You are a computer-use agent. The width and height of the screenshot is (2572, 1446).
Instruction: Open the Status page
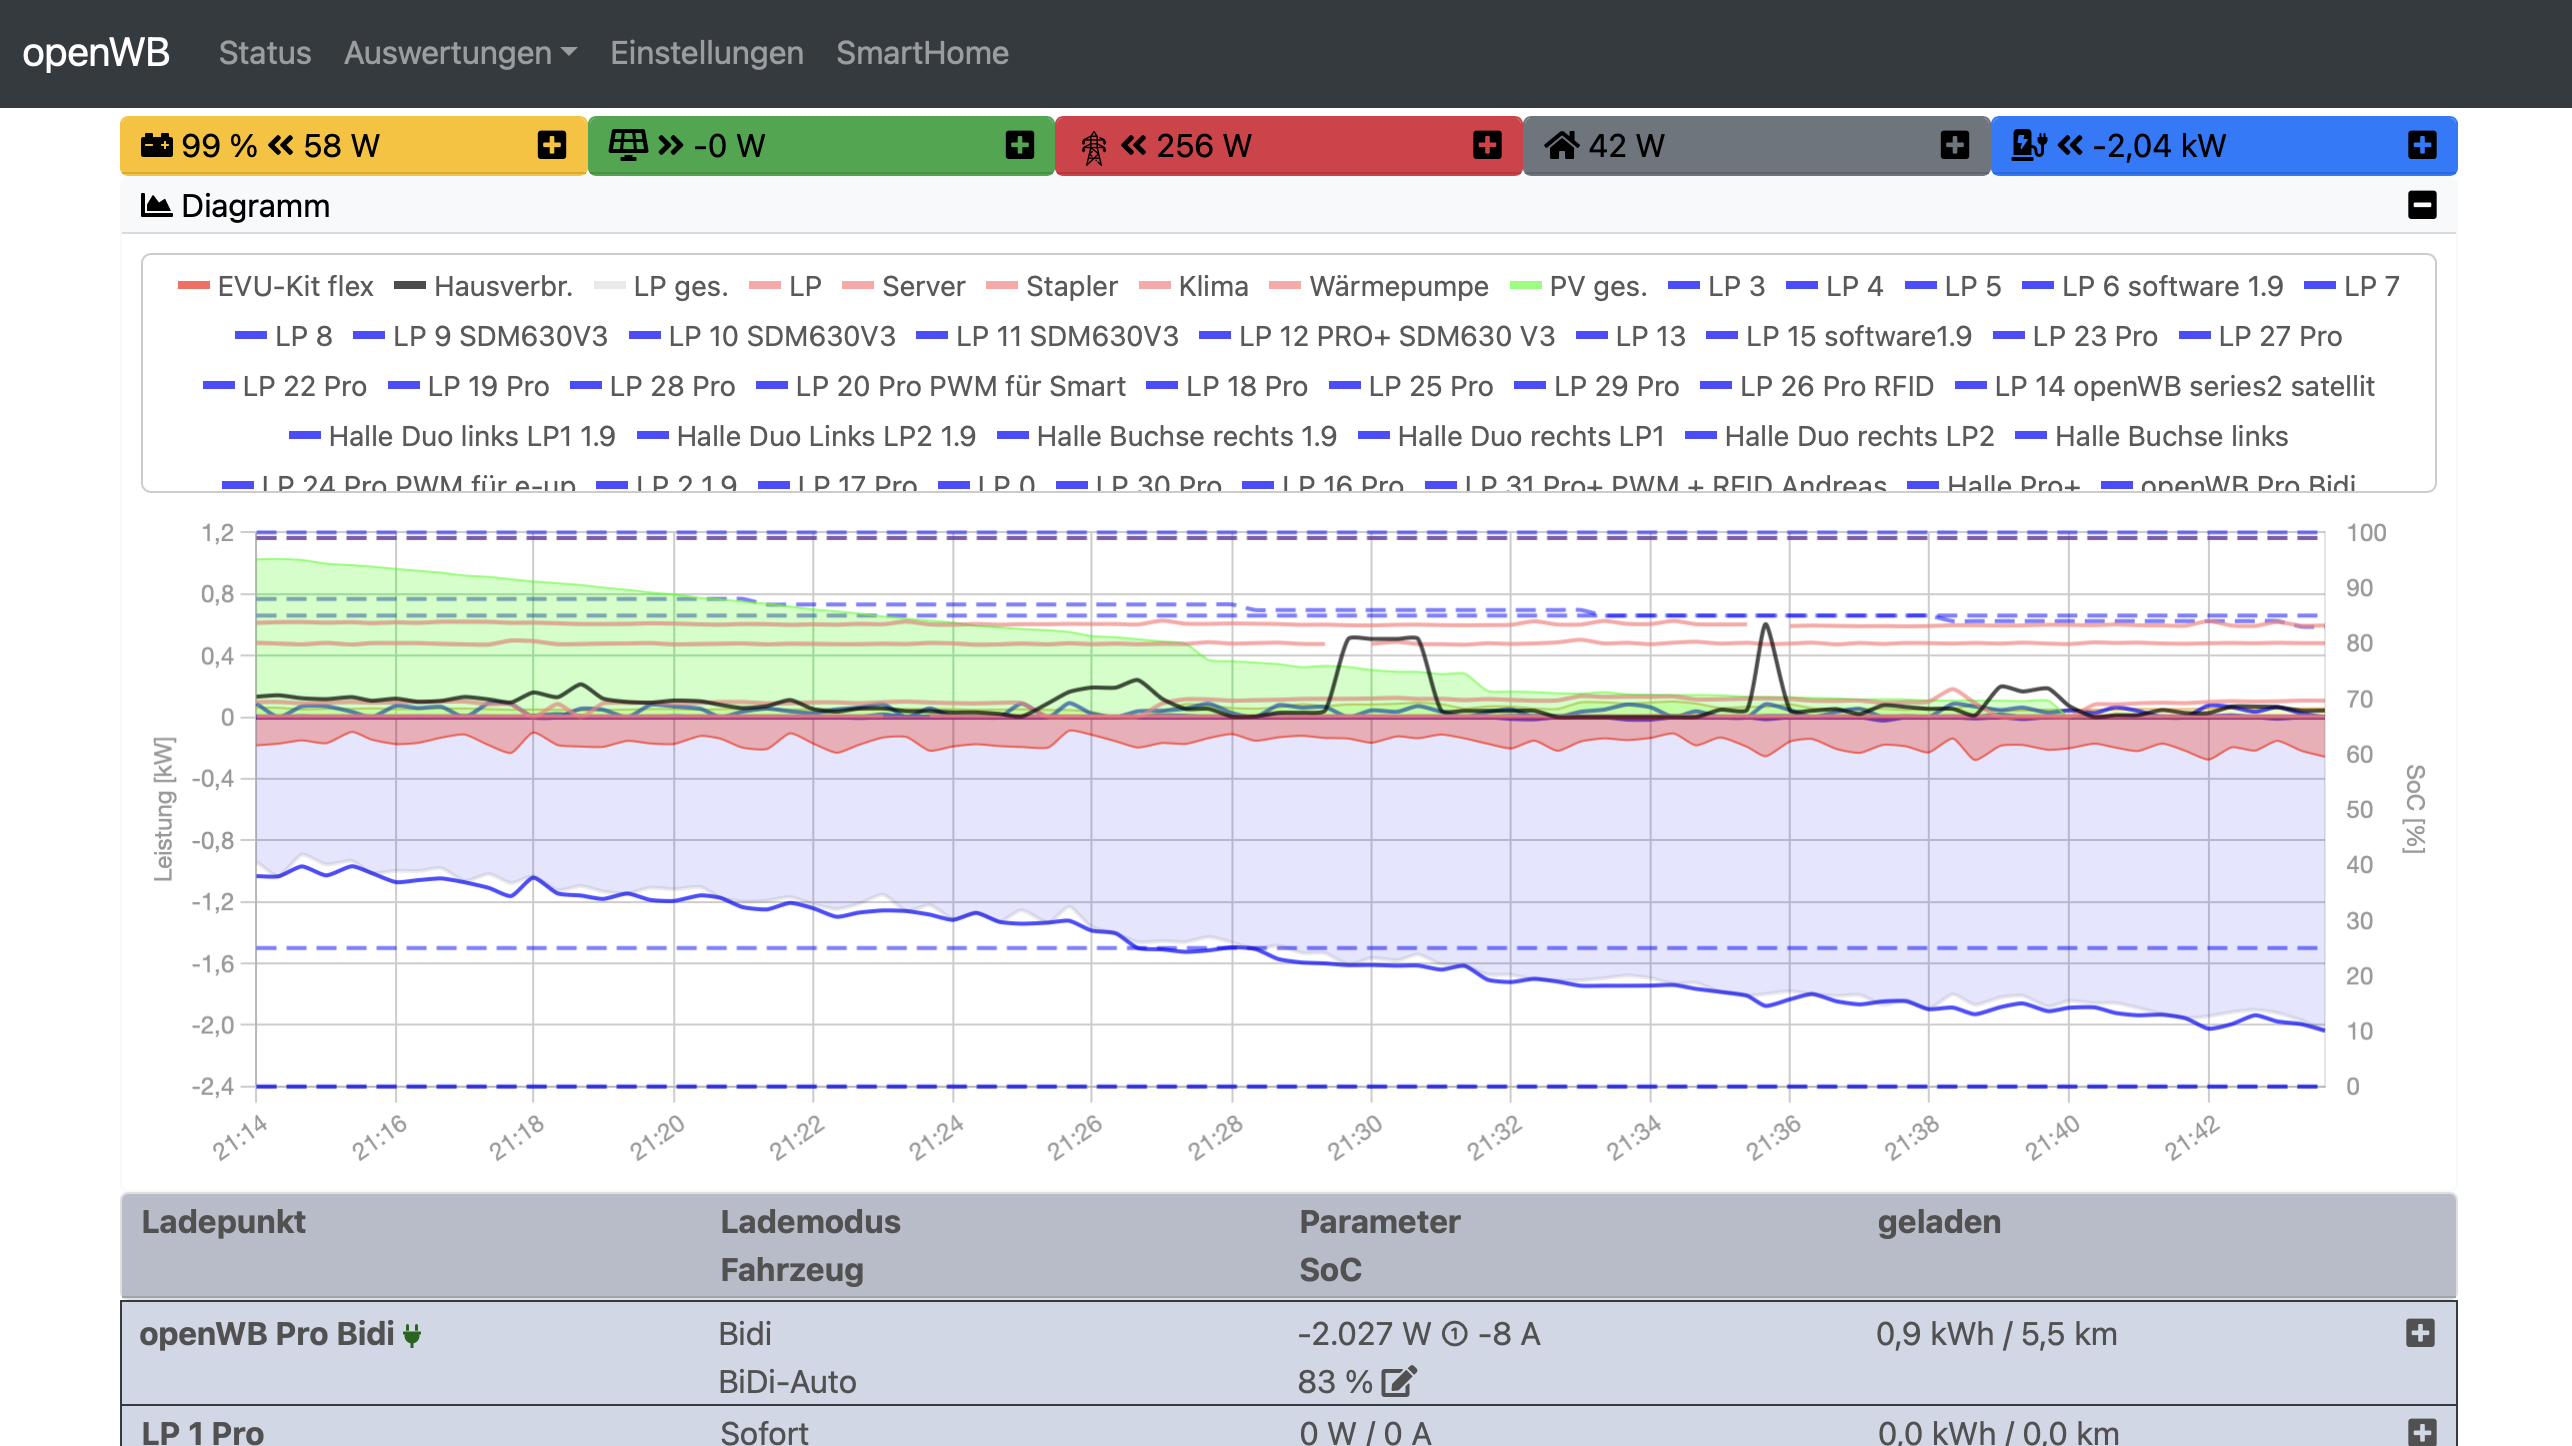(265, 53)
